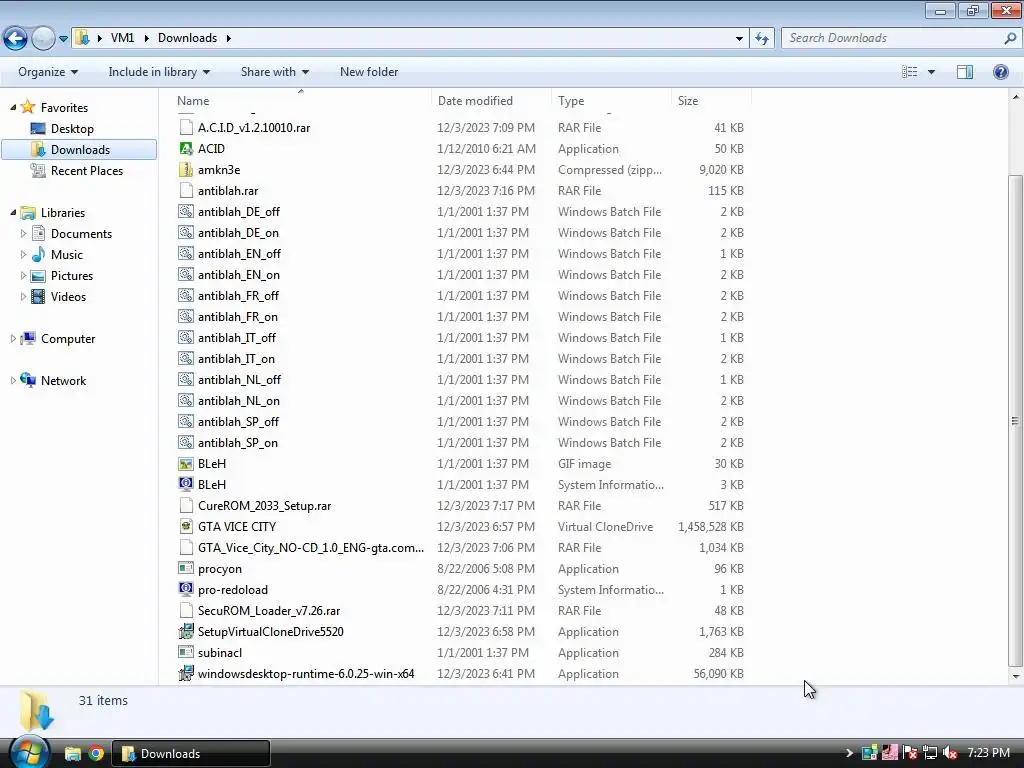Select the procyon application icon

pos(186,569)
